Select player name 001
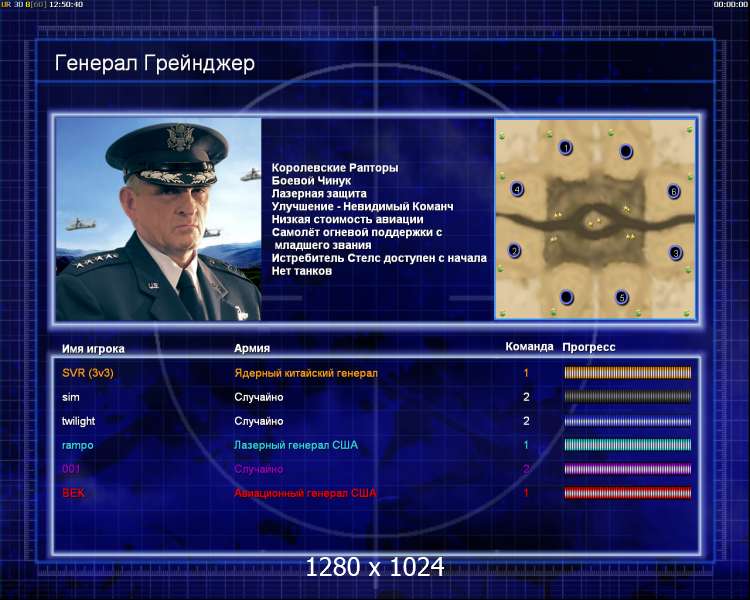The height and width of the screenshot is (600, 750). click(x=71, y=469)
